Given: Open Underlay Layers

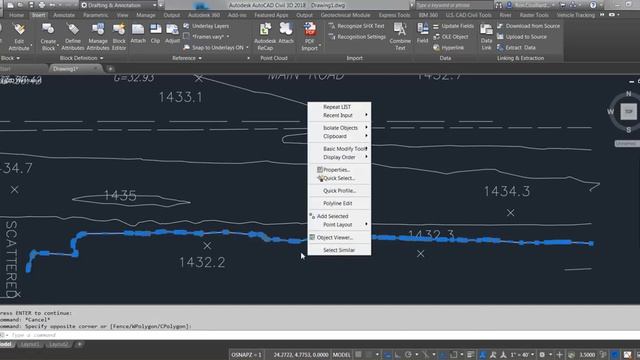Looking at the screenshot, I should pyautogui.click(x=206, y=26).
